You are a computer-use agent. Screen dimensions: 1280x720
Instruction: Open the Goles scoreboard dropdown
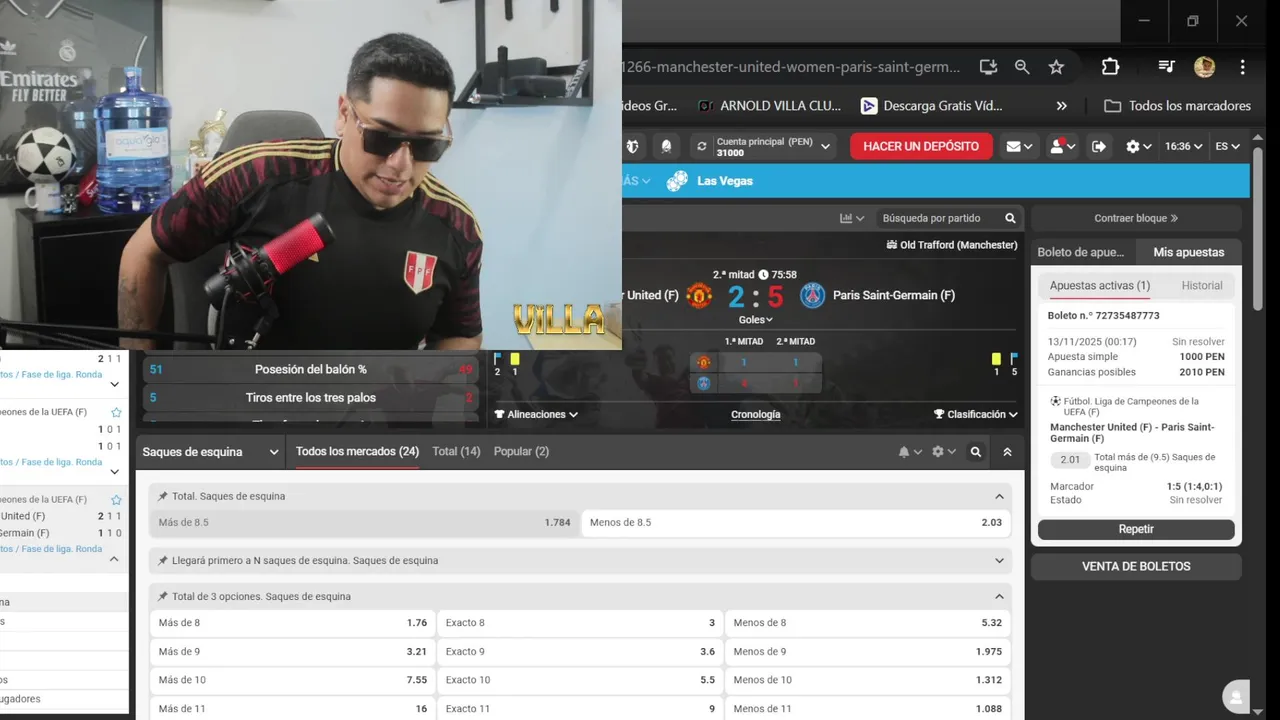[x=755, y=320]
